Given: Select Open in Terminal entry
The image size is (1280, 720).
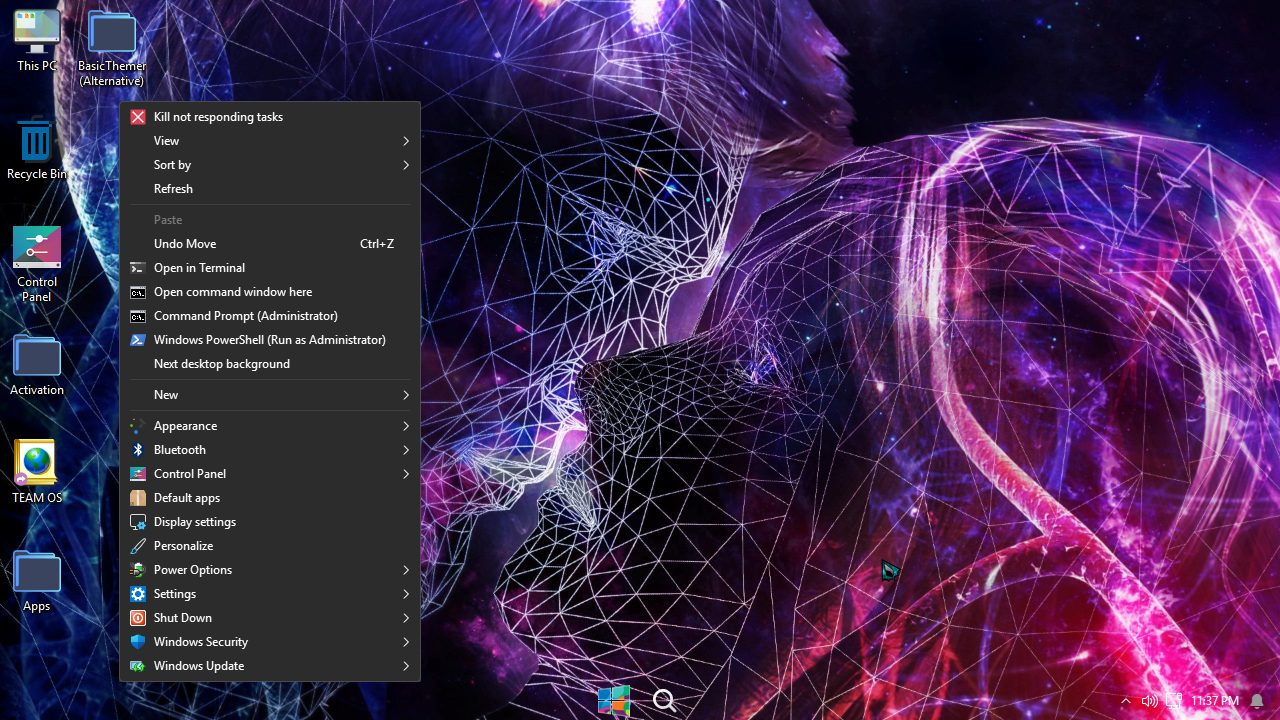Looking at the screenshot, I should pyautogui.click(x=270, y=268).
